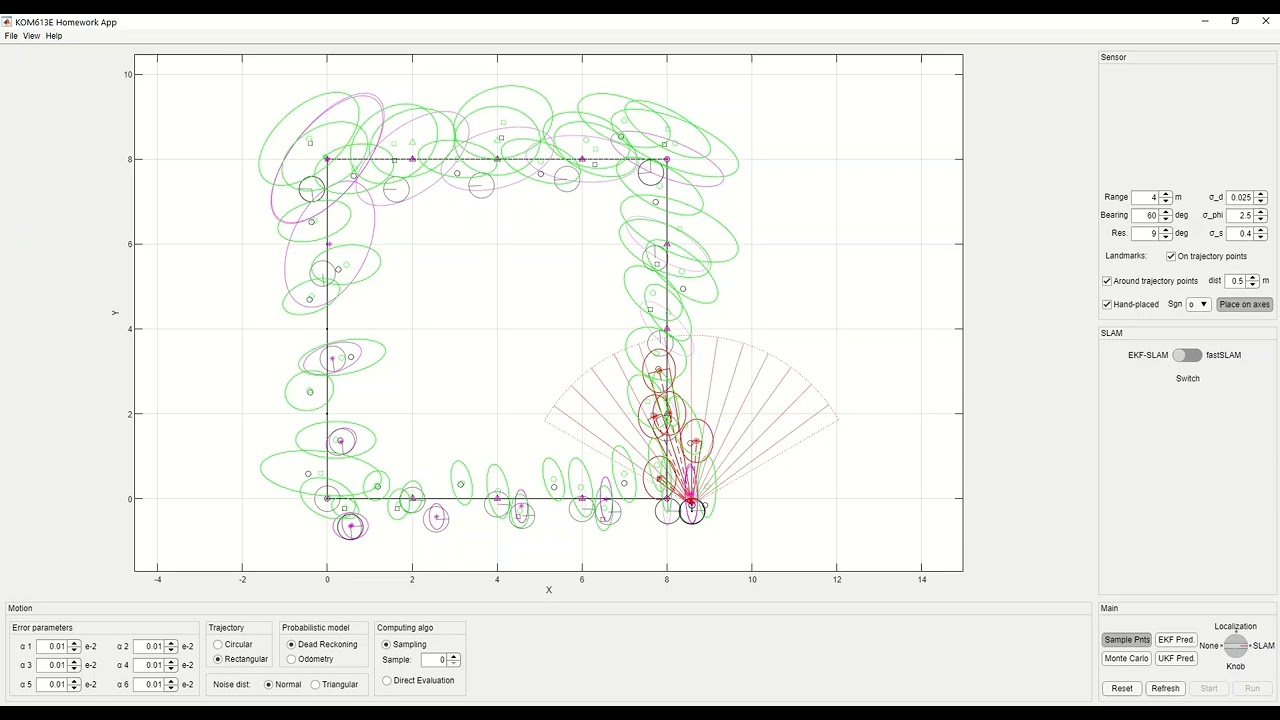Decrease α 2 error parameter with down arrow

[x=171, y=650]
